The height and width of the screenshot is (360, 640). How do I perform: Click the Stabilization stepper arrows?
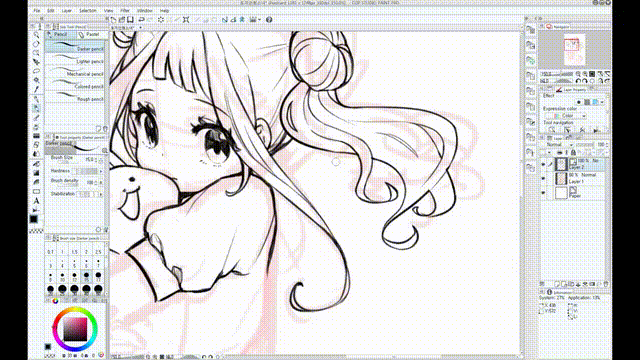coord(101,194)
